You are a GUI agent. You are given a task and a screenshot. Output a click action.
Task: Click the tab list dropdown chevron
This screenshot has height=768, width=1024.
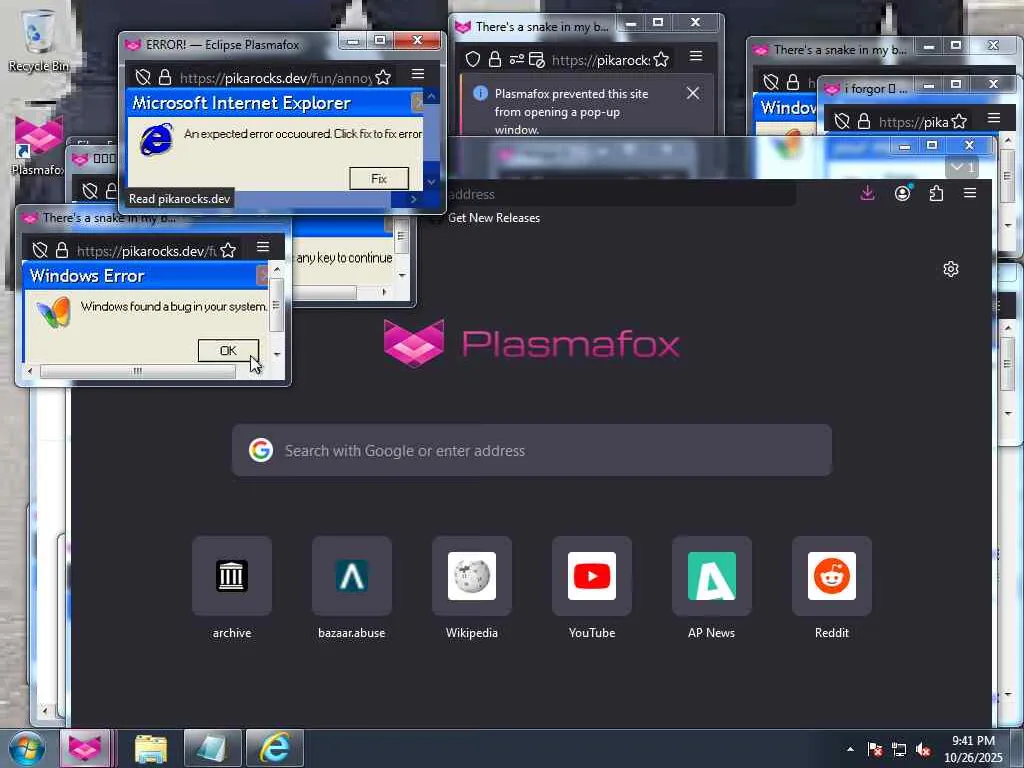click(962, 167)
